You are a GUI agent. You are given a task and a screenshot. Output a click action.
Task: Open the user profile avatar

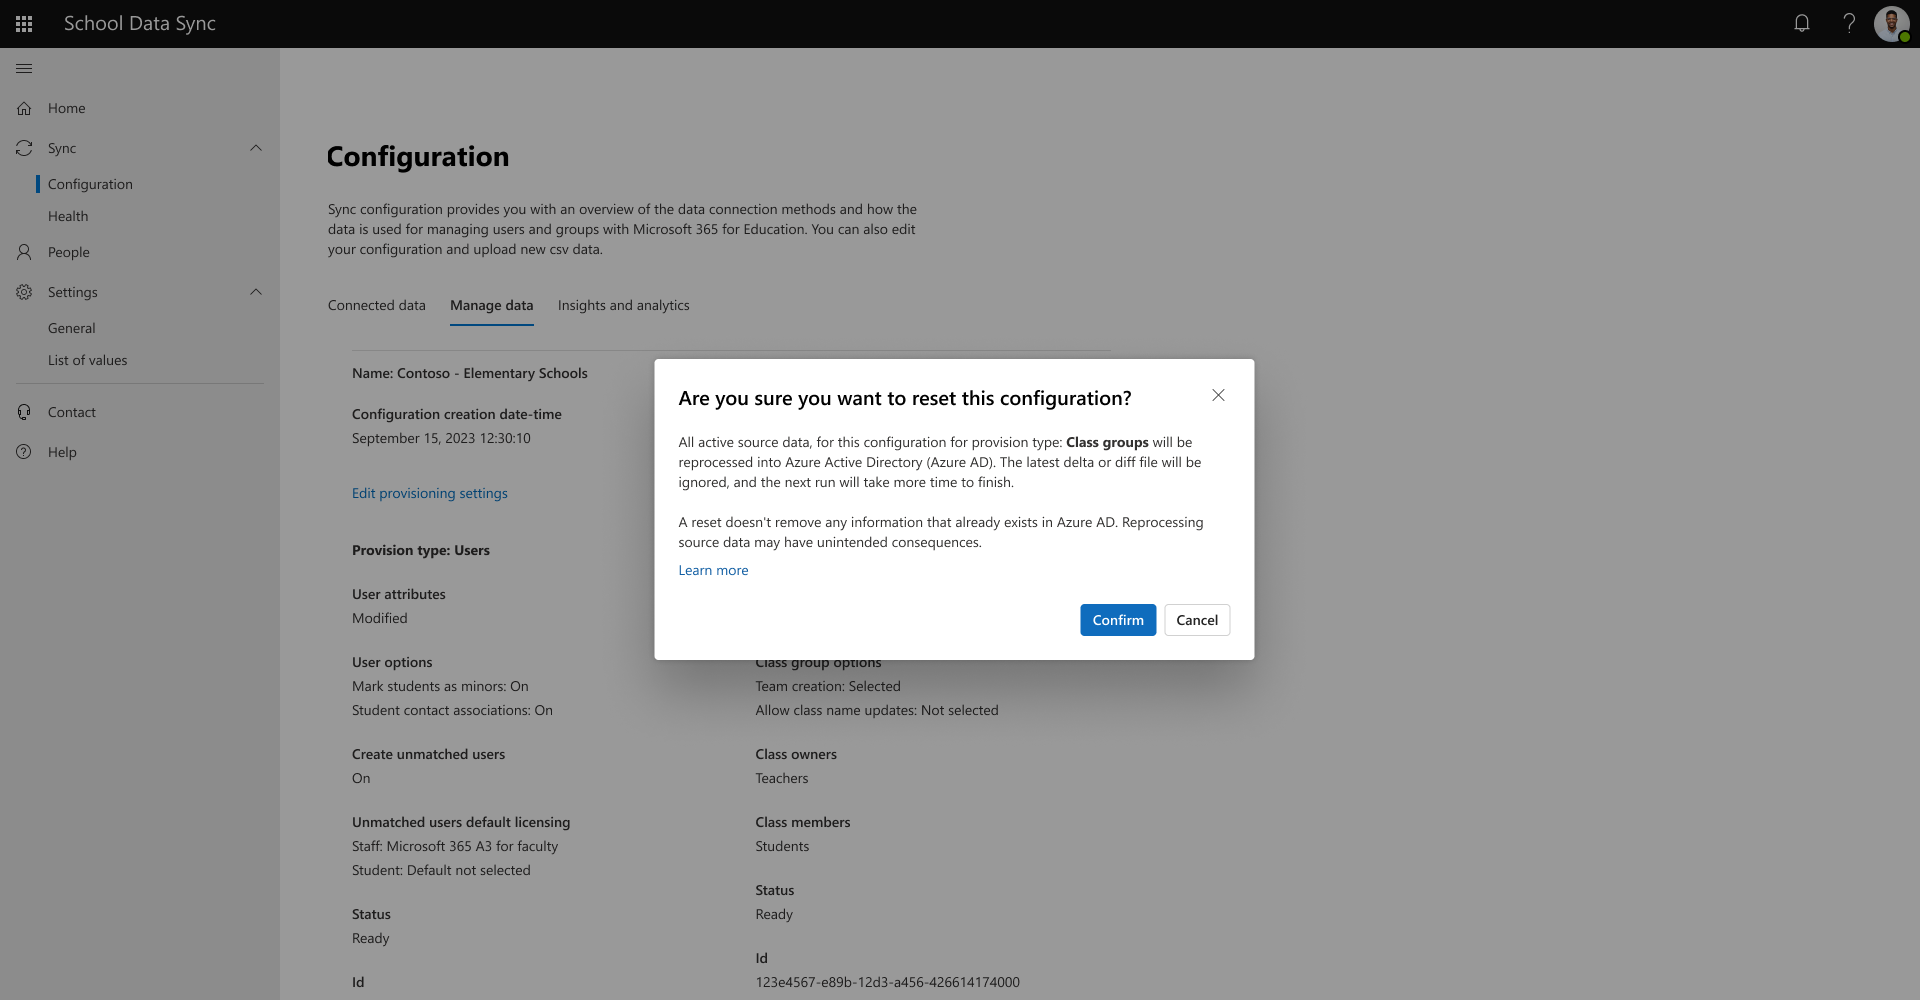point(1892,24)
